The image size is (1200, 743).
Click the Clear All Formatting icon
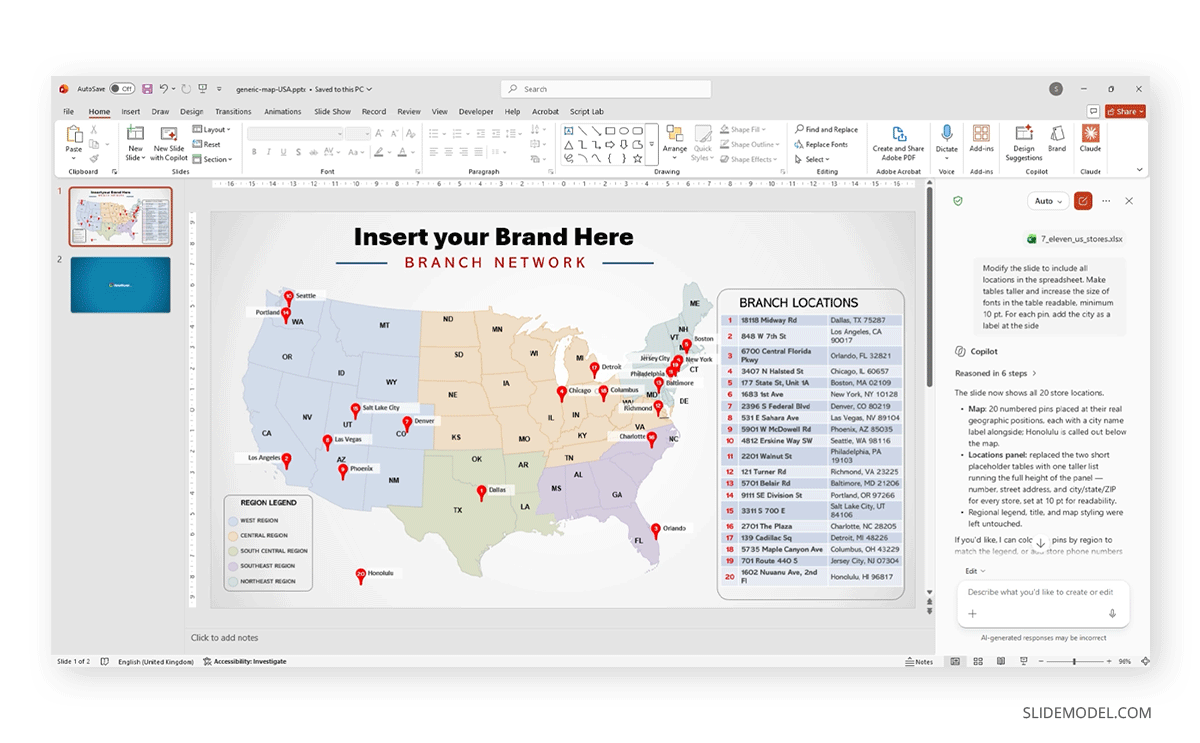[x=411, y=133]
